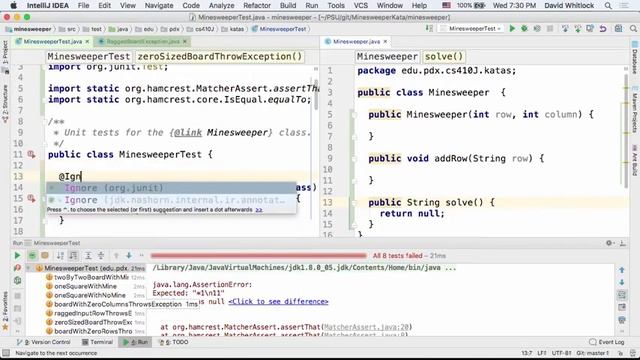Open the Favorites tool window stripe
Viewport: 640px width, 360px height.
[x=5, y=310]
